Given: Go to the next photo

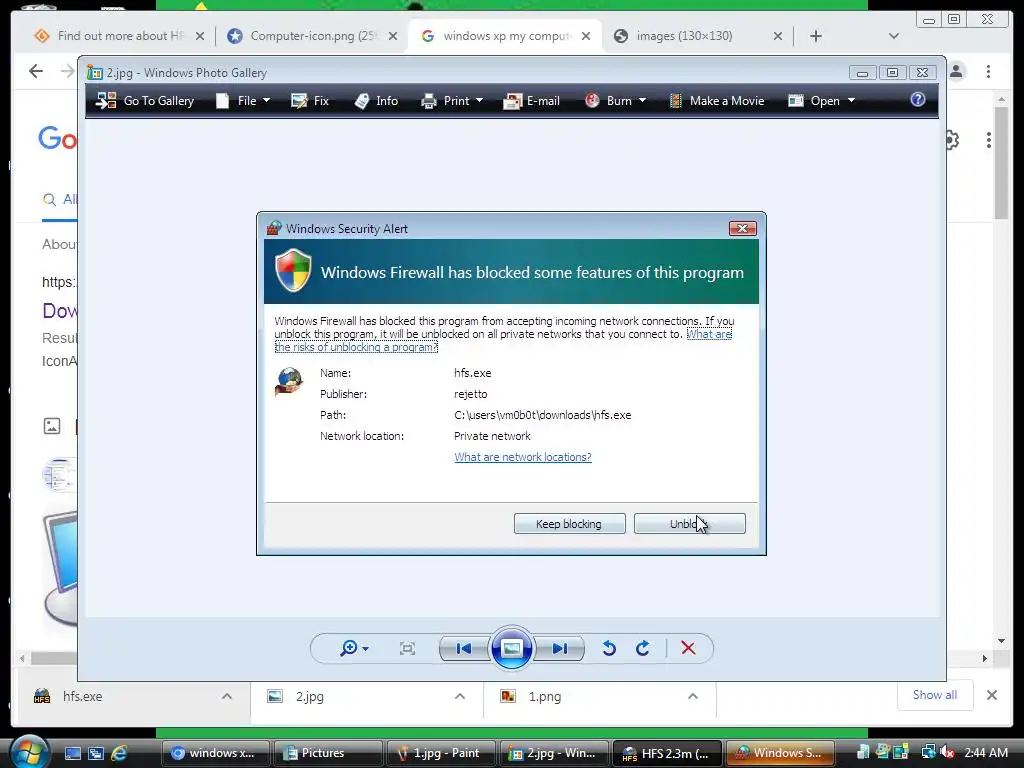Looking at the screenshot, I should point(559,648).
